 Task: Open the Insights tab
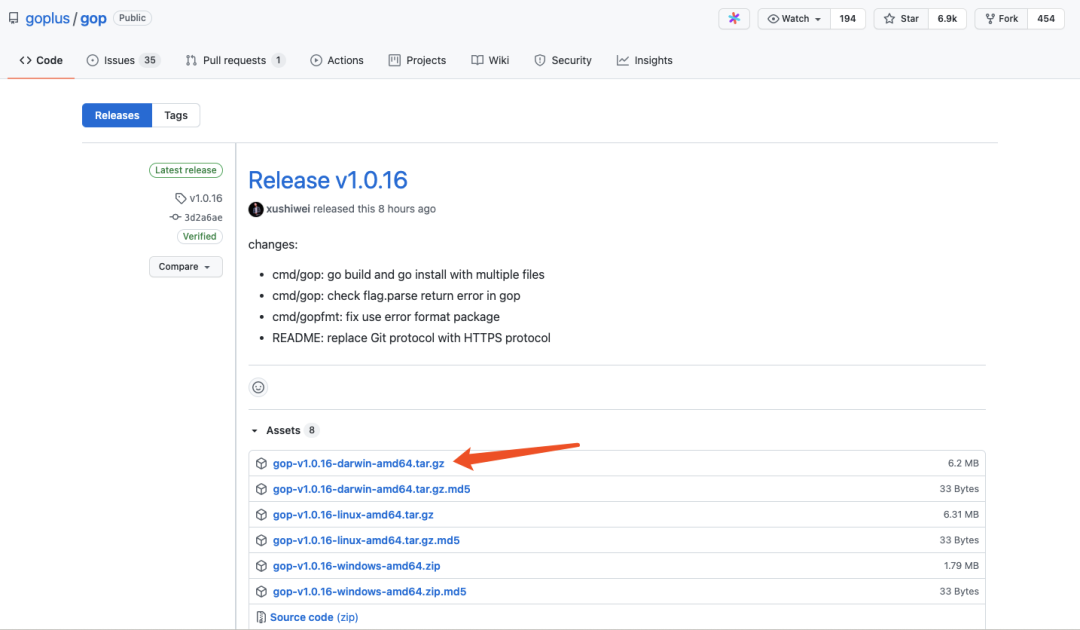645,61
